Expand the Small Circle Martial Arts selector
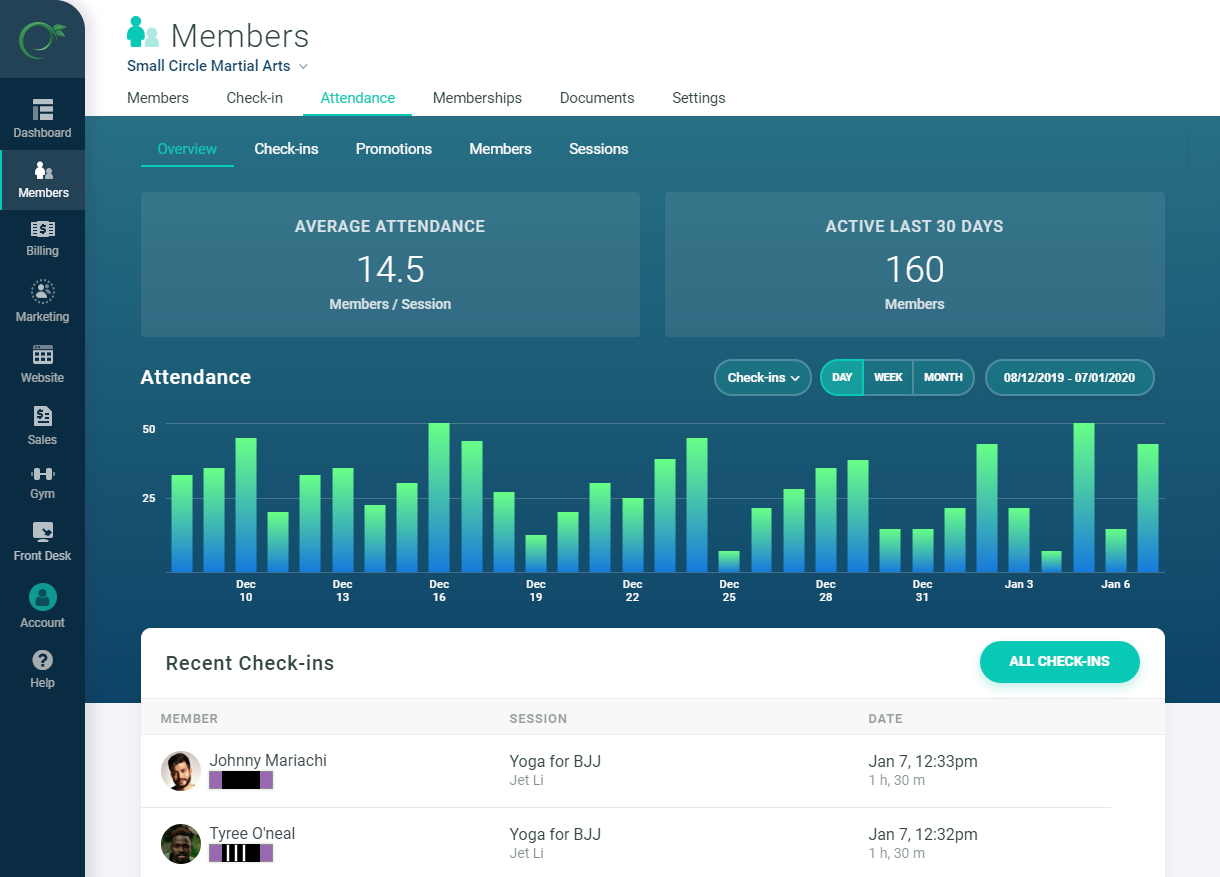The height and width of the screenshot is (877, 1220). [x=217, y=65]
